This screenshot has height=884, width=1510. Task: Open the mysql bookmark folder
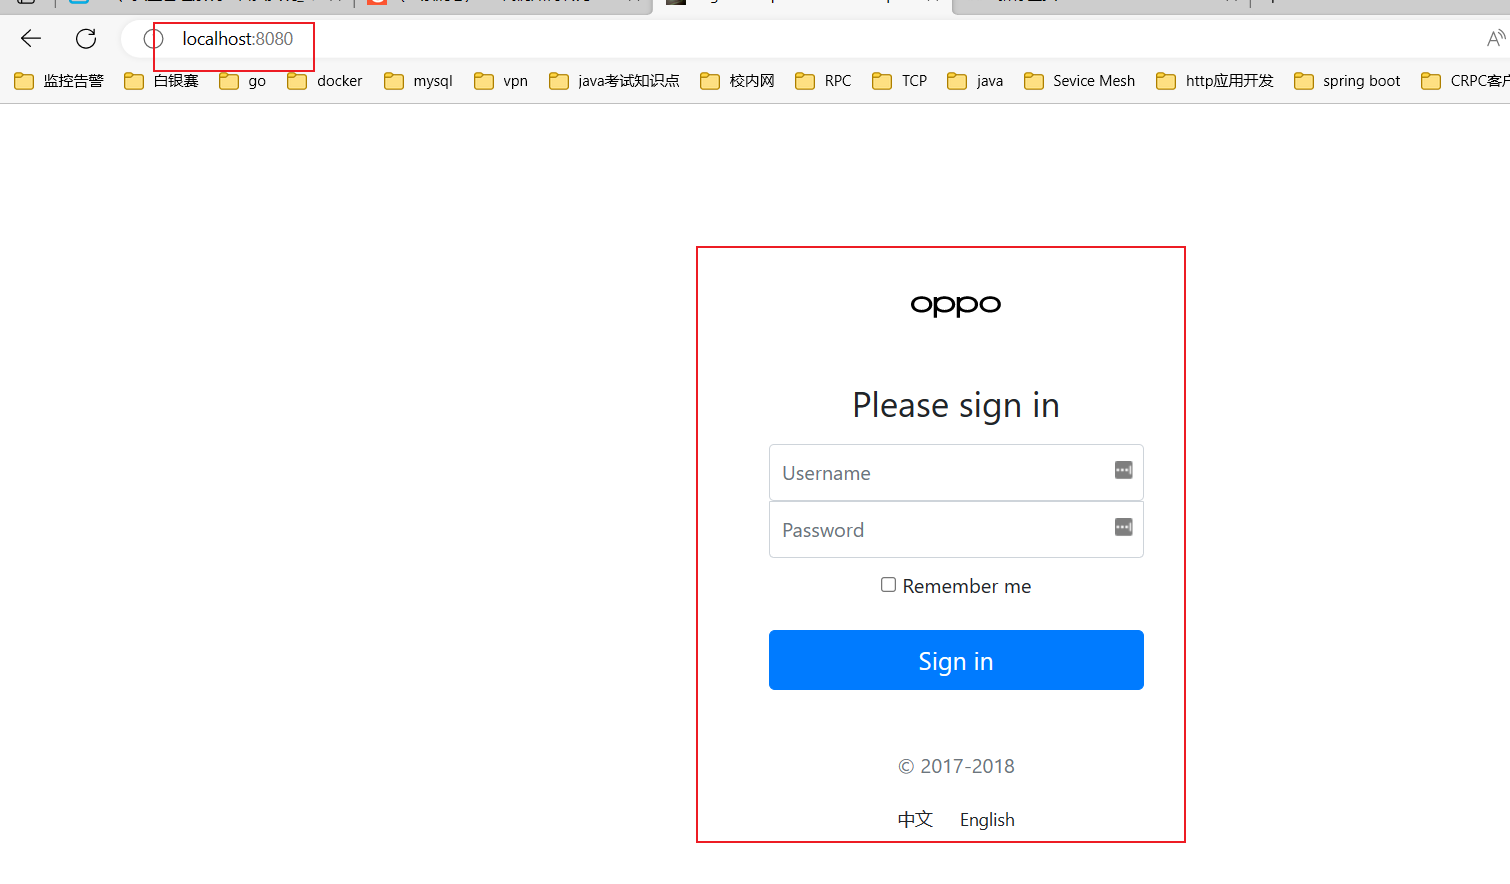(419, 81)
